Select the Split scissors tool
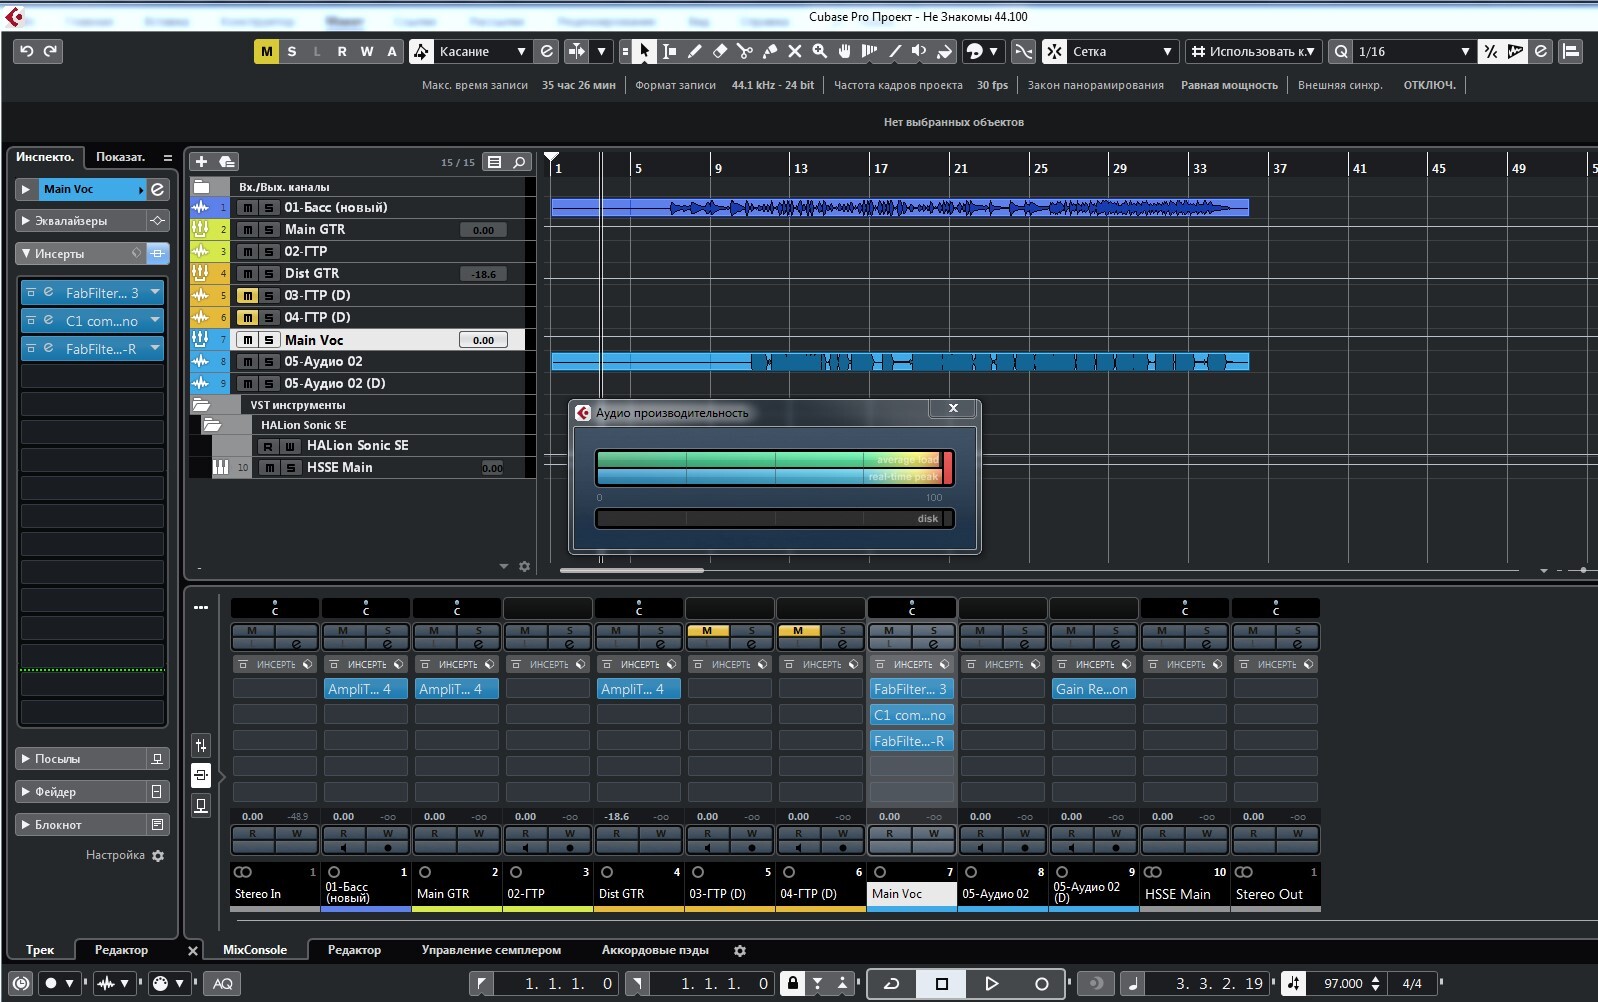Viewport: 1598px width, 1002px height. coord(745,51)
